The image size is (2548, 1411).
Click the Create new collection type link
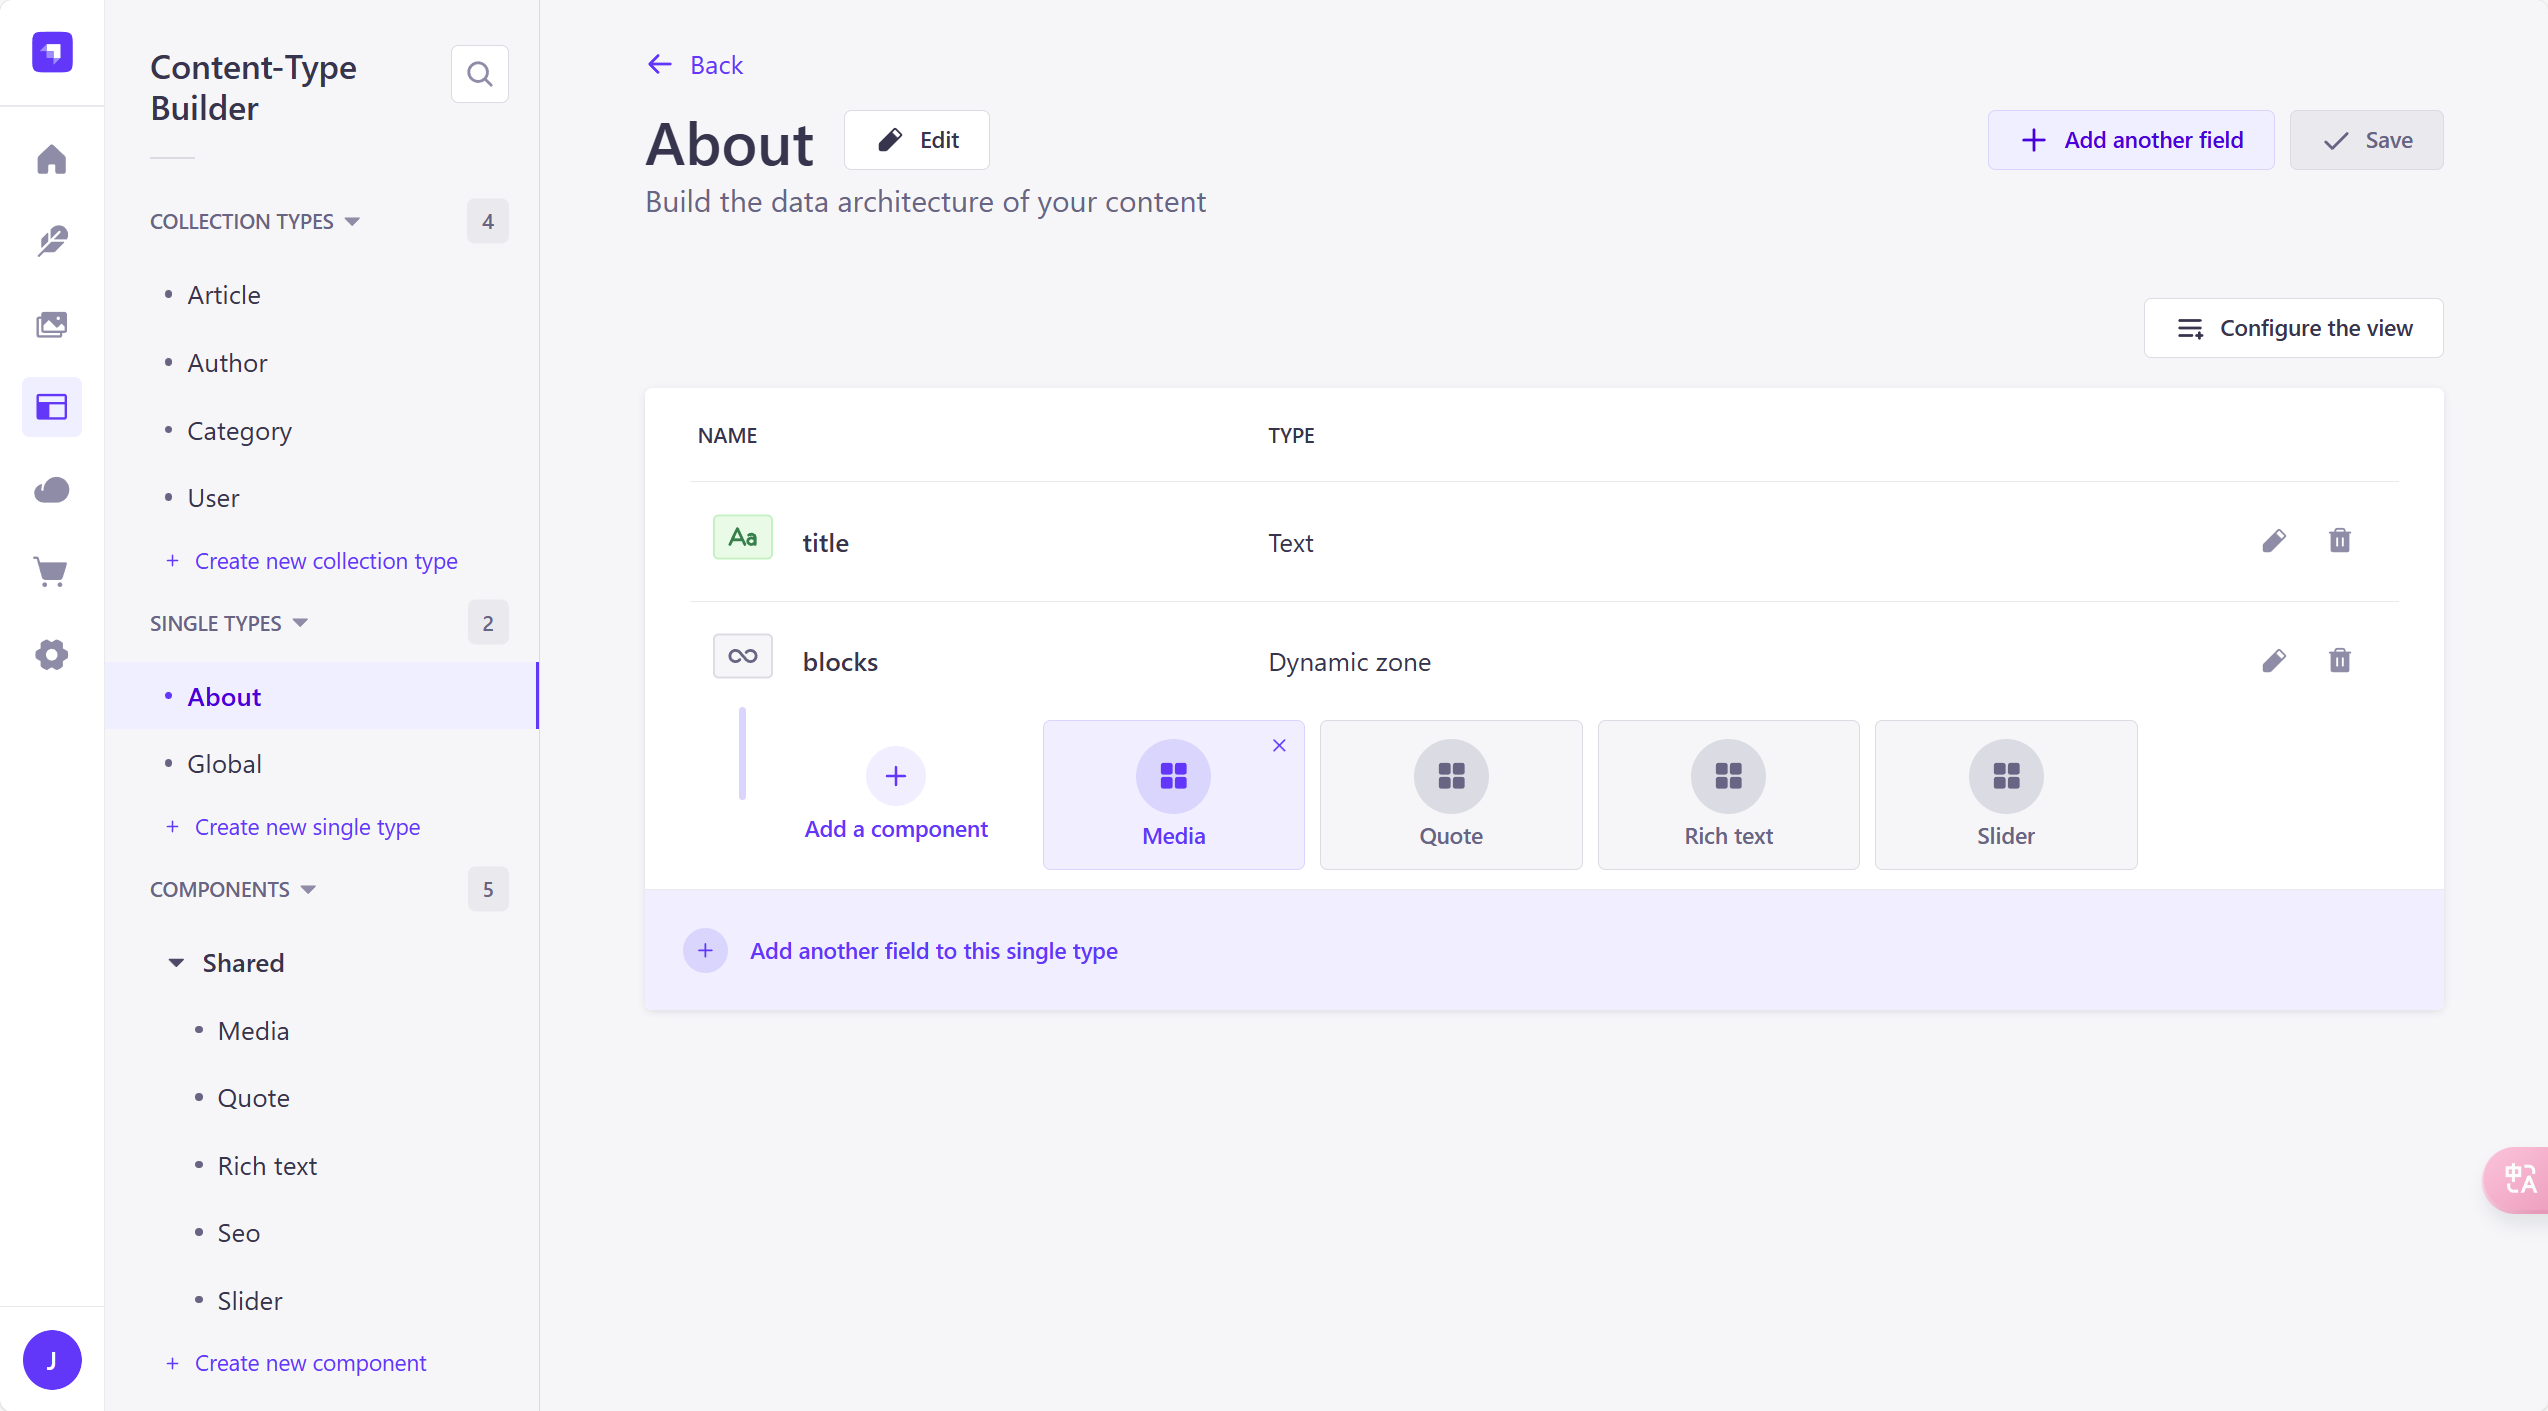325,561
